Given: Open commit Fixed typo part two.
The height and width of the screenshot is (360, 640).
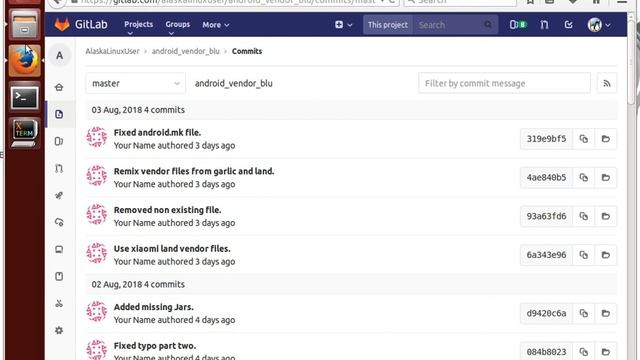Looking at the screenshot, I should 155,346.
